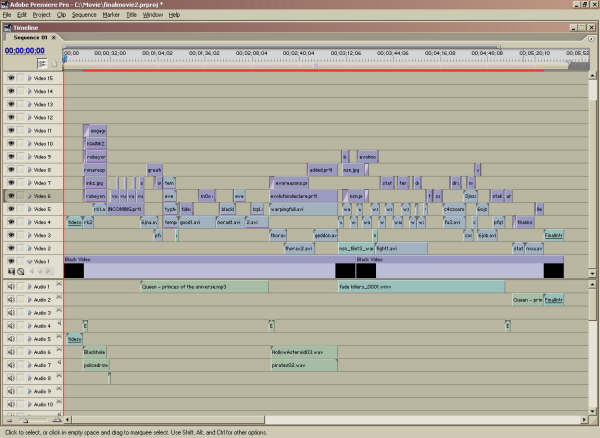
Task: Click the Set Unnumbered Marker icon
Action: [54, 64]
